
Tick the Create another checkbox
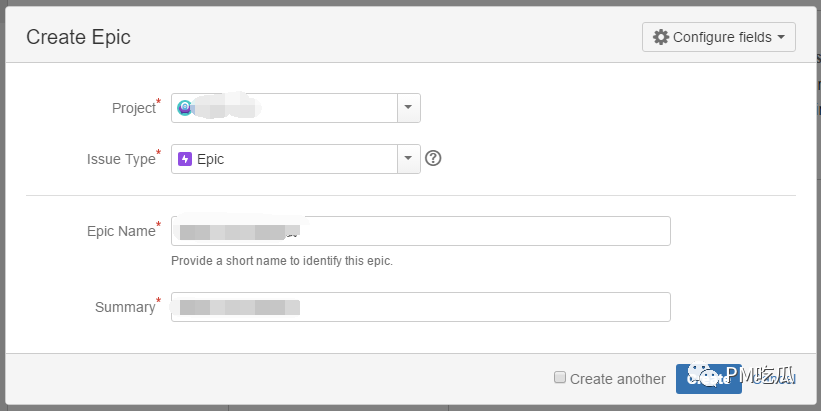(560, 377)
